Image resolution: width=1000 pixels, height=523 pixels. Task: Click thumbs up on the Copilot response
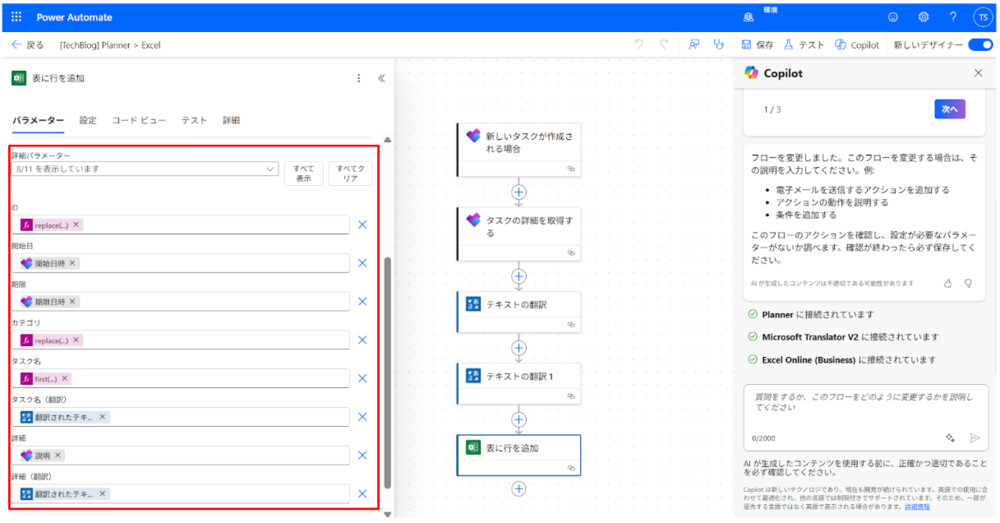click(948, 283)
